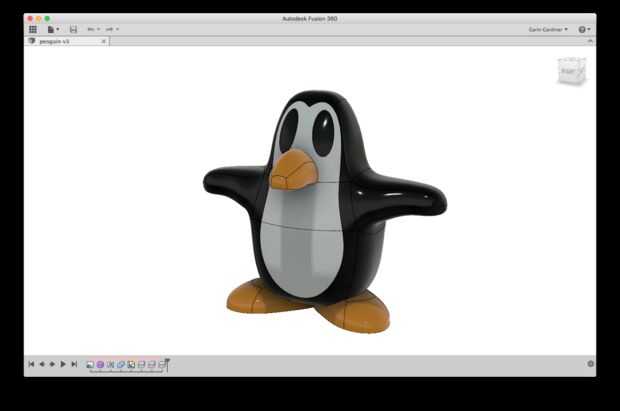The width and height of the screenshot is (620, 411).
Task: Open the data panel grid icon
Action: pyautogui.click(x=33, y=29)
